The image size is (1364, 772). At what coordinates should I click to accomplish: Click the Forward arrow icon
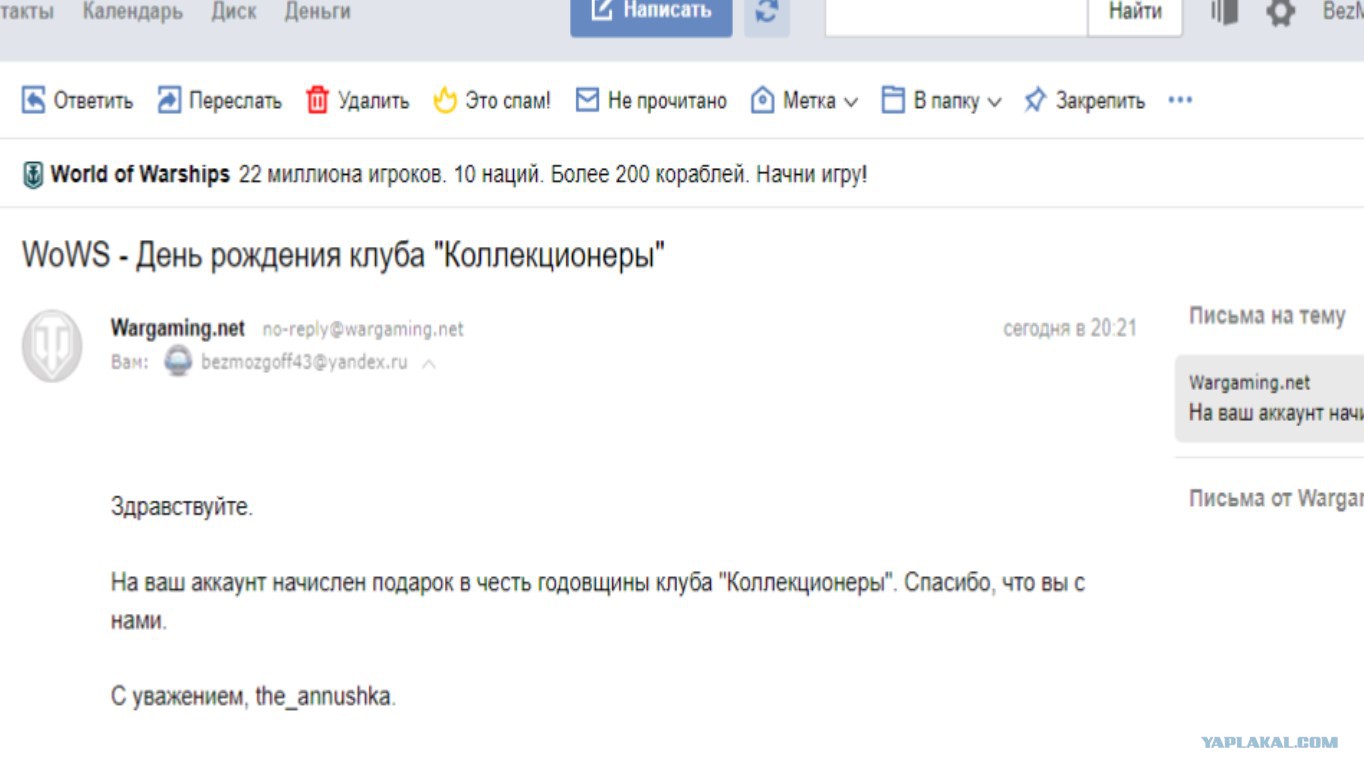point(169,100)
